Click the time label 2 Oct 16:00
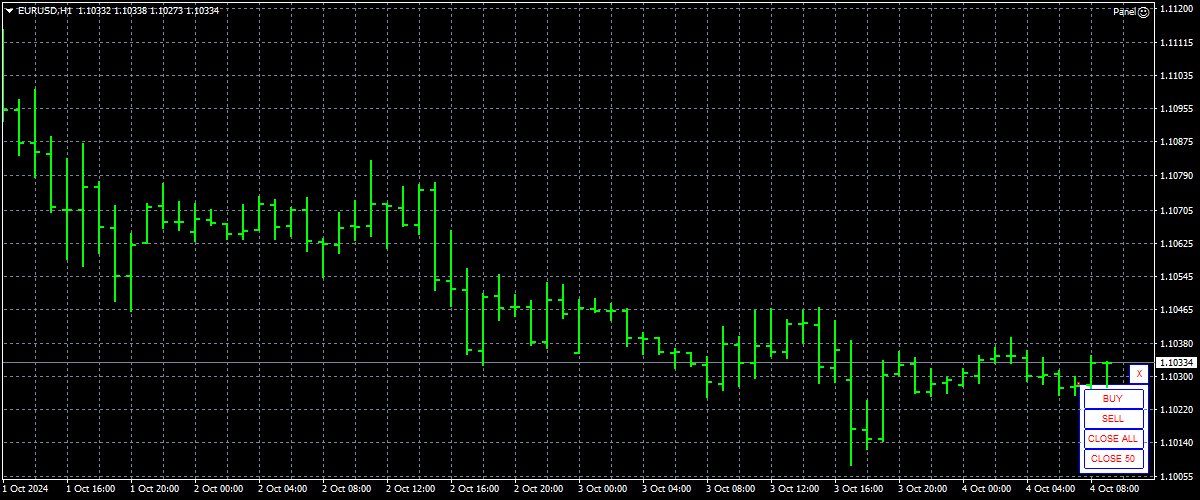1200x500 pixels. 474,489
